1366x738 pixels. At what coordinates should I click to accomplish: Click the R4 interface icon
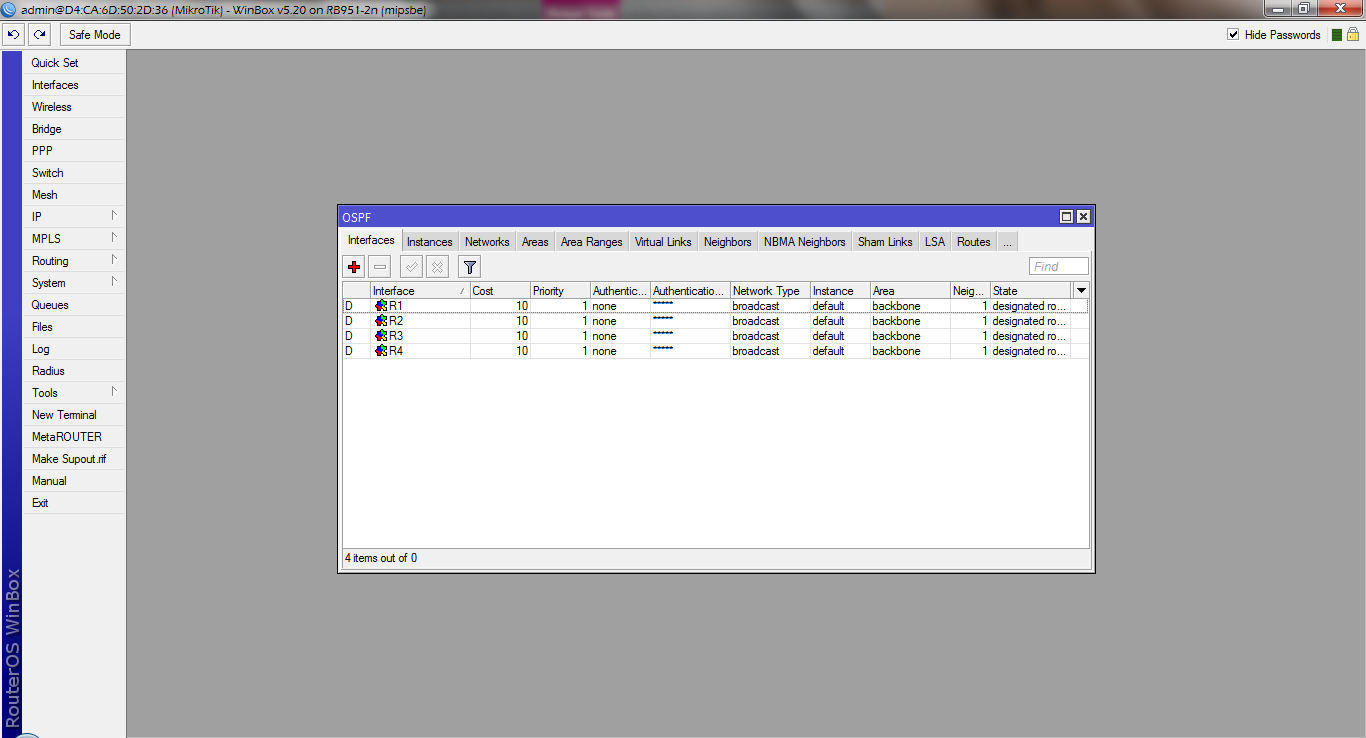[x=381, y=351]
